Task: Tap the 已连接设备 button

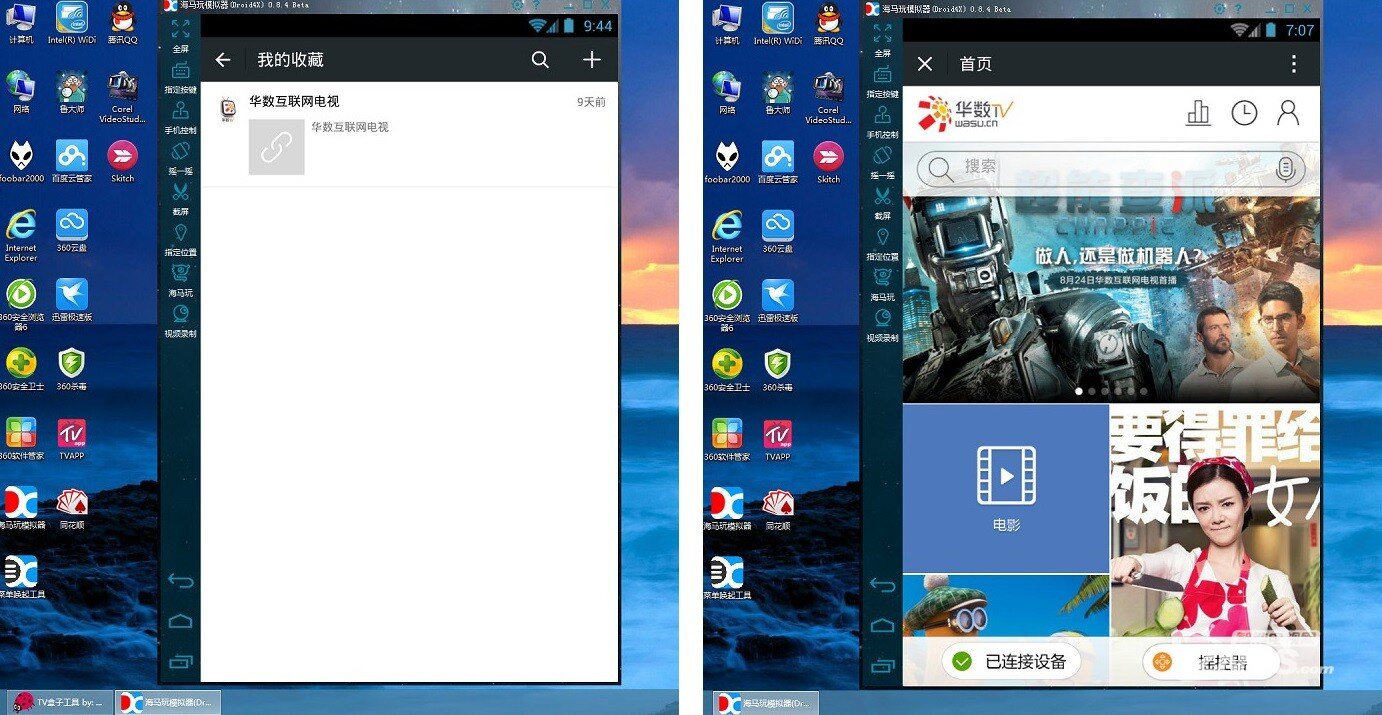Action: pos(1011,661)
